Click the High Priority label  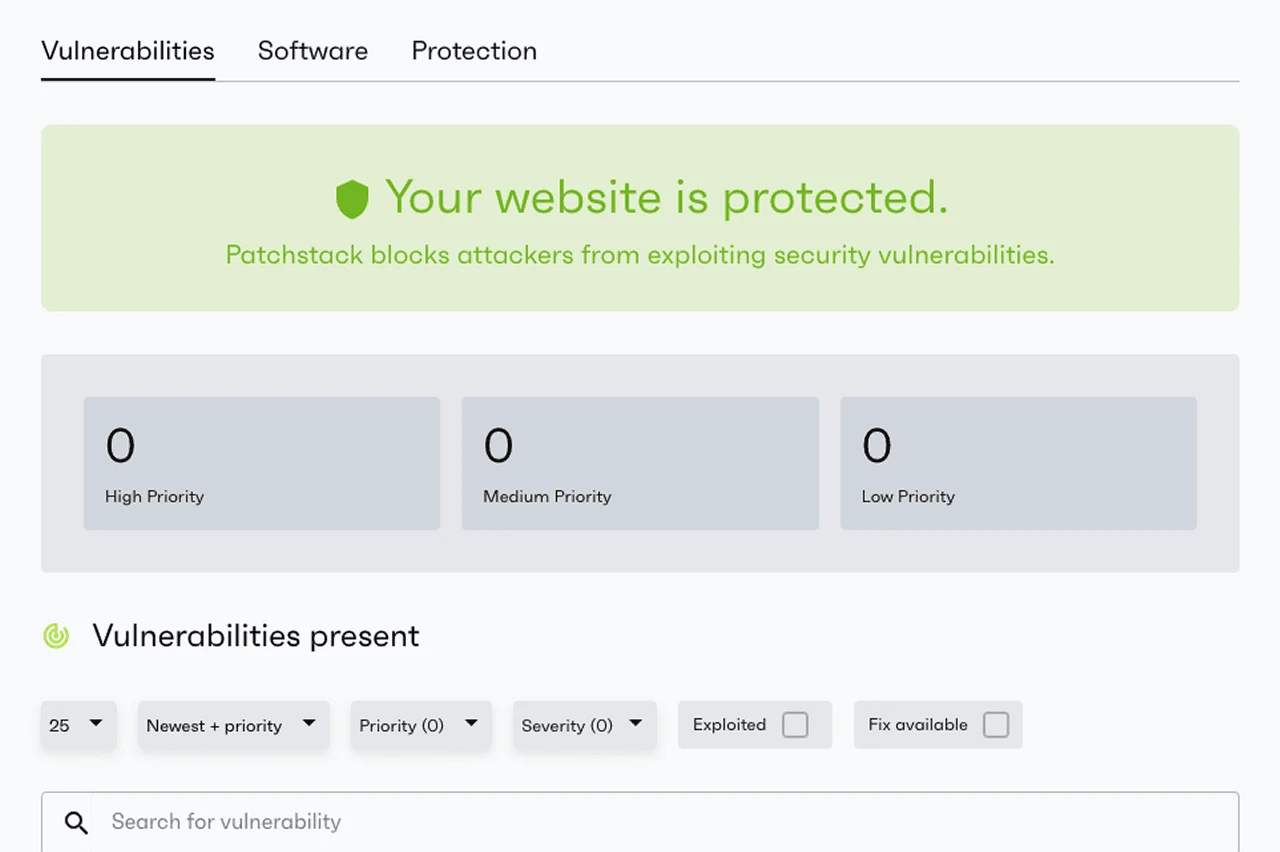[x=154, y=497]
